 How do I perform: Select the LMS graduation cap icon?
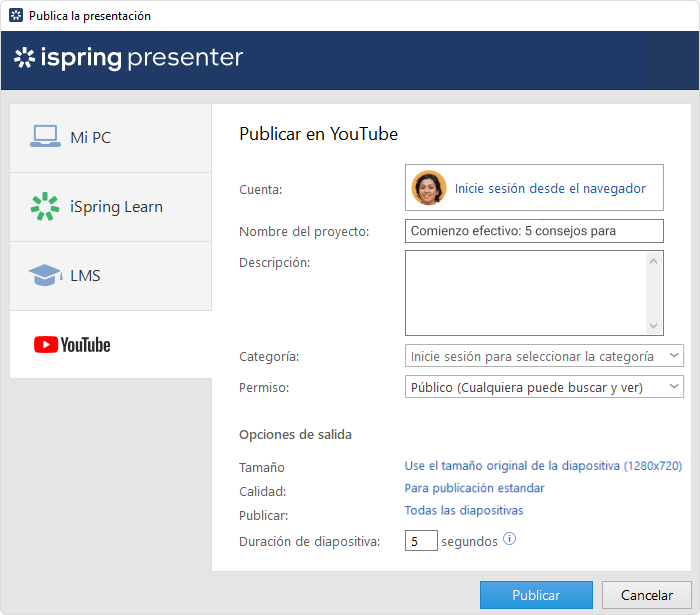point(45,275)
